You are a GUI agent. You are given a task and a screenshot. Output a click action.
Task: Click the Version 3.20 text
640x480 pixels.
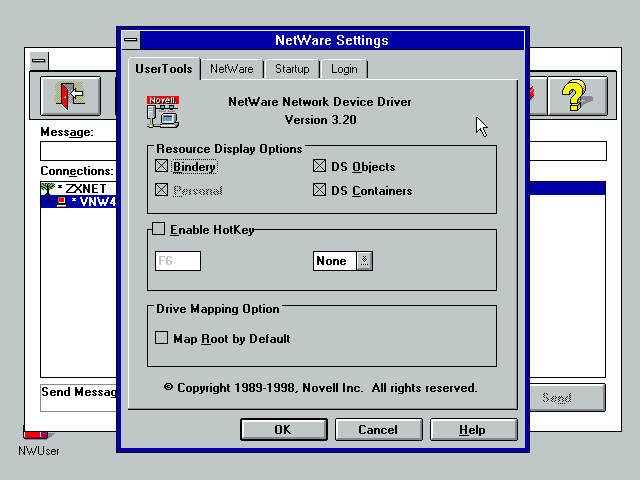click(x=320, y=120)
